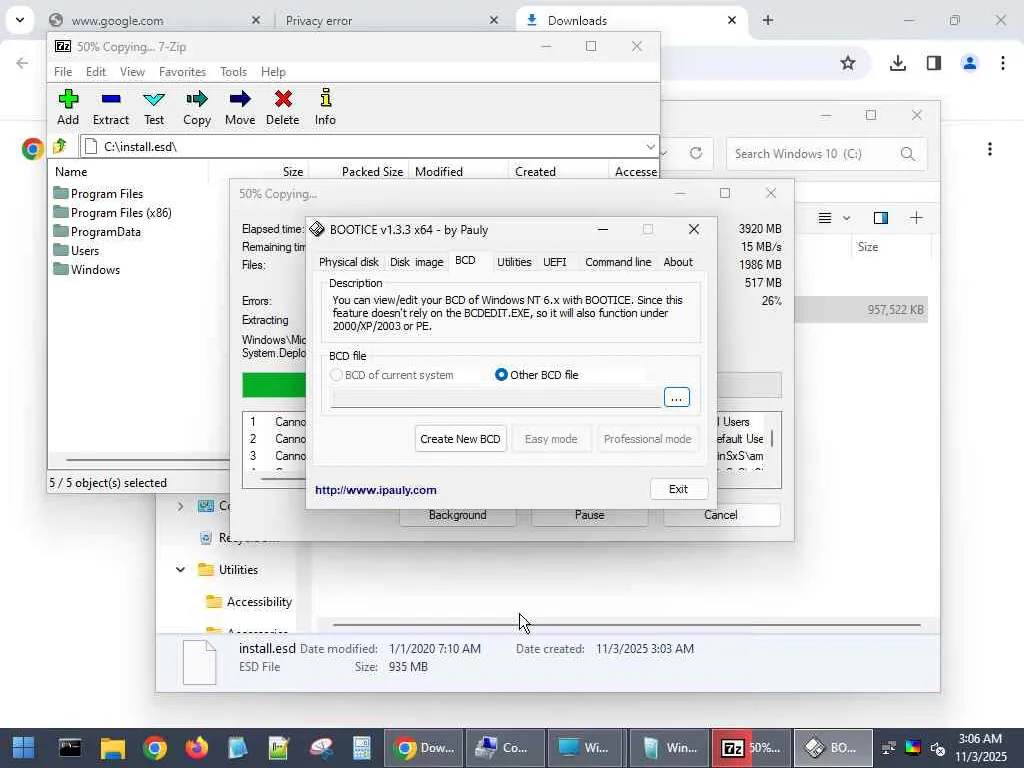1024x768 pixels.
Task: Open the Calculator taskbar icon
Action: (361, 748)
